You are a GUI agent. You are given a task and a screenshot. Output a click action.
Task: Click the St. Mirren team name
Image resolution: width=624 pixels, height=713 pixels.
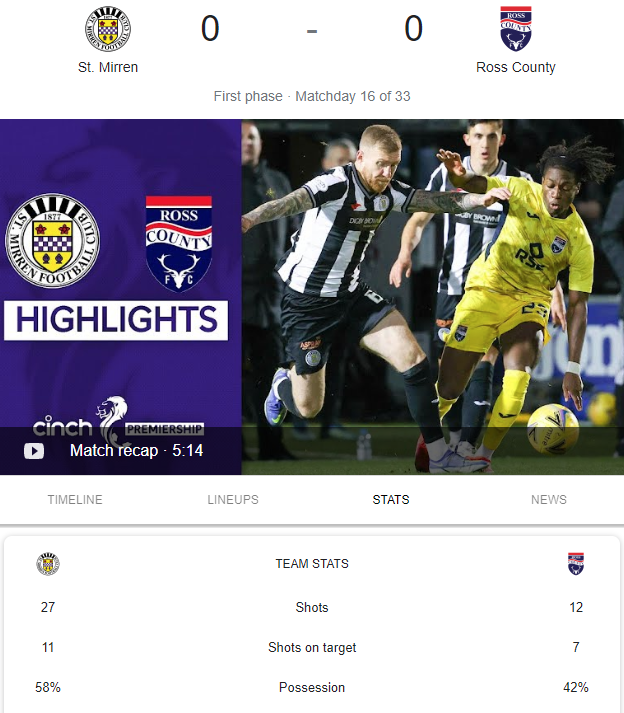[108, 67]
